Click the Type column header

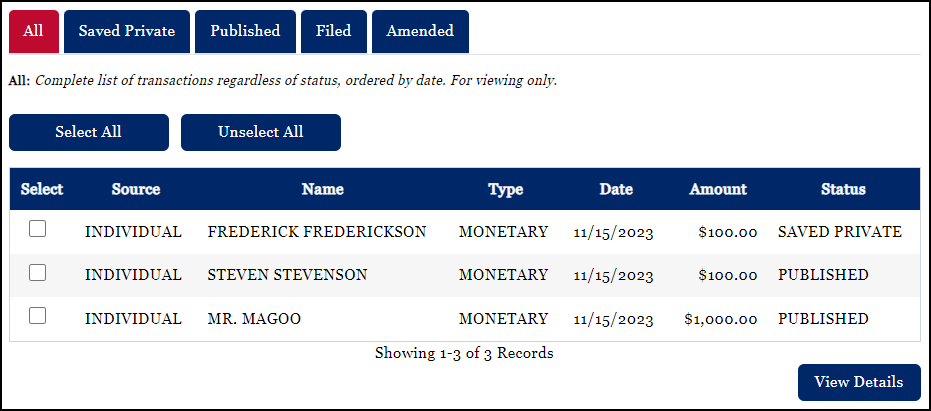pos(505,189)
